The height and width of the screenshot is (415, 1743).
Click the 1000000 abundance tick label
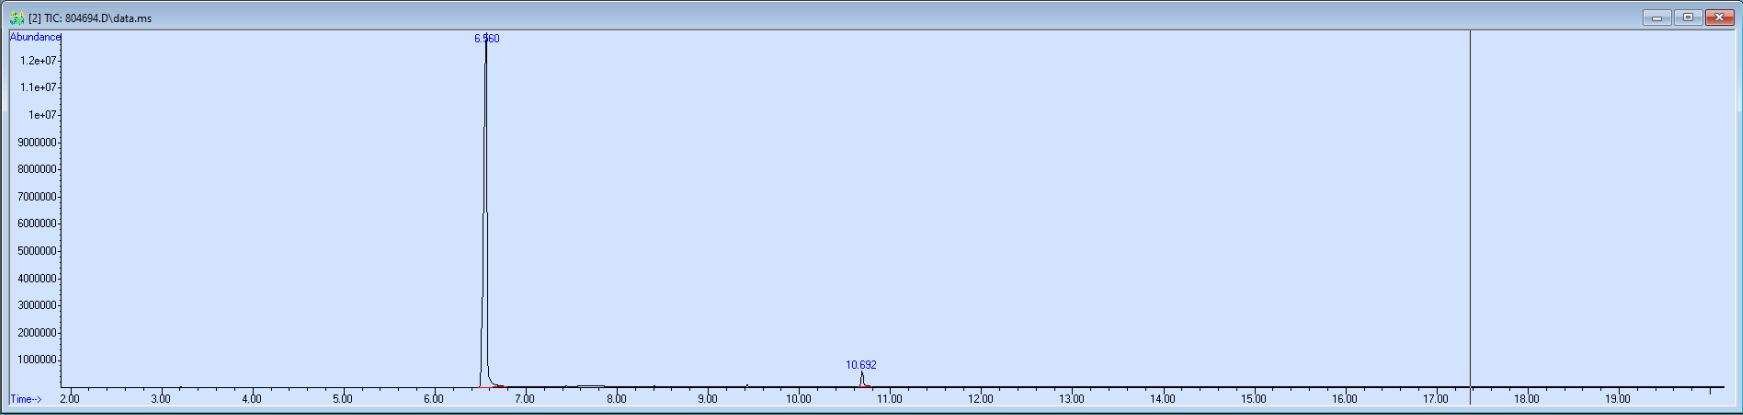pyautogui.click(x=37, y=360)
